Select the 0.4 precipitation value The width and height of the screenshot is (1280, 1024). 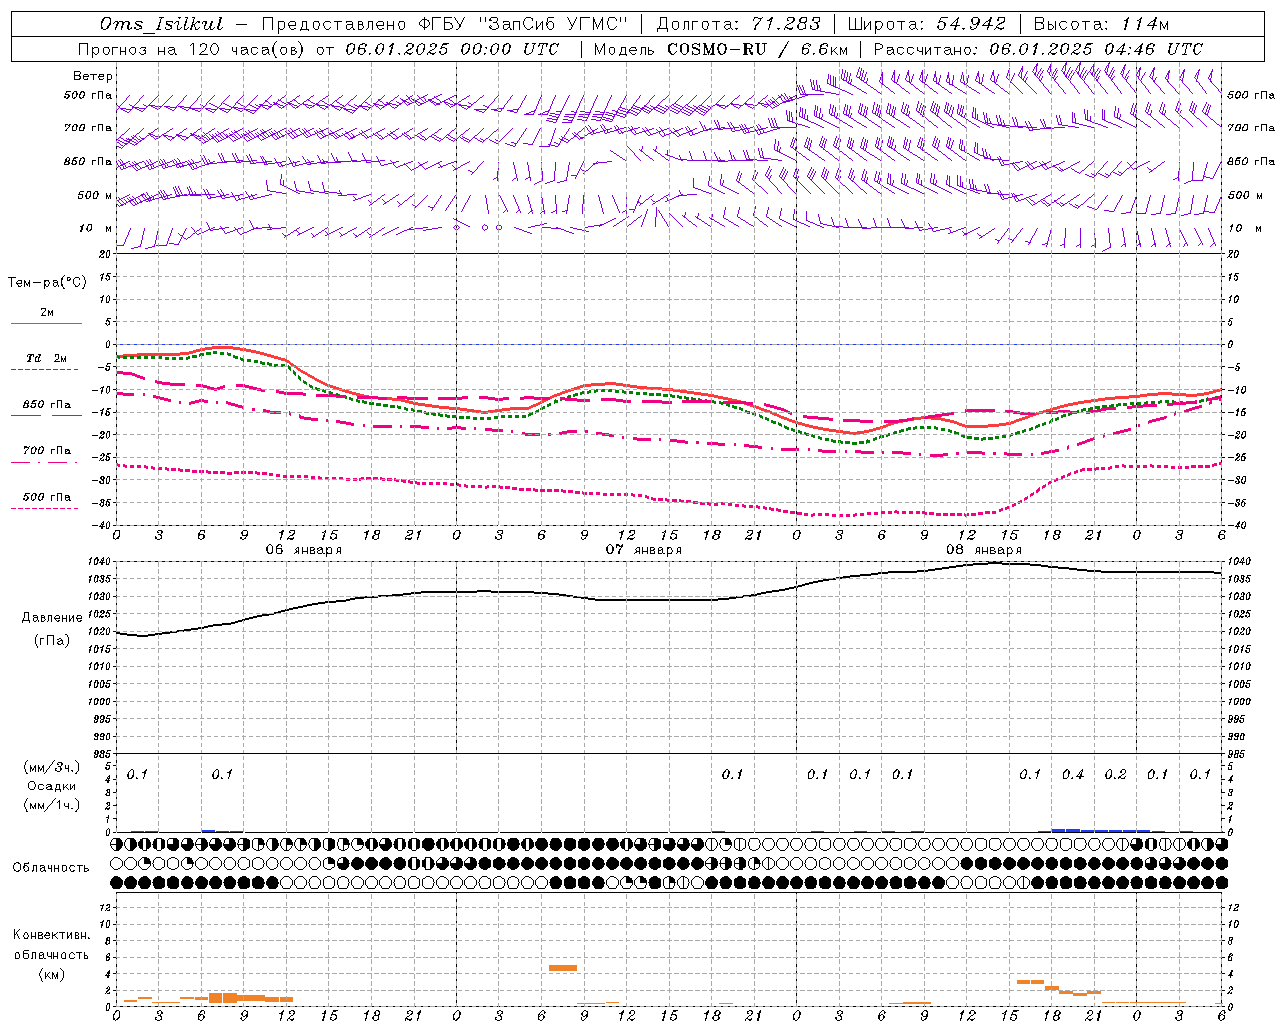coord(1073,774)
